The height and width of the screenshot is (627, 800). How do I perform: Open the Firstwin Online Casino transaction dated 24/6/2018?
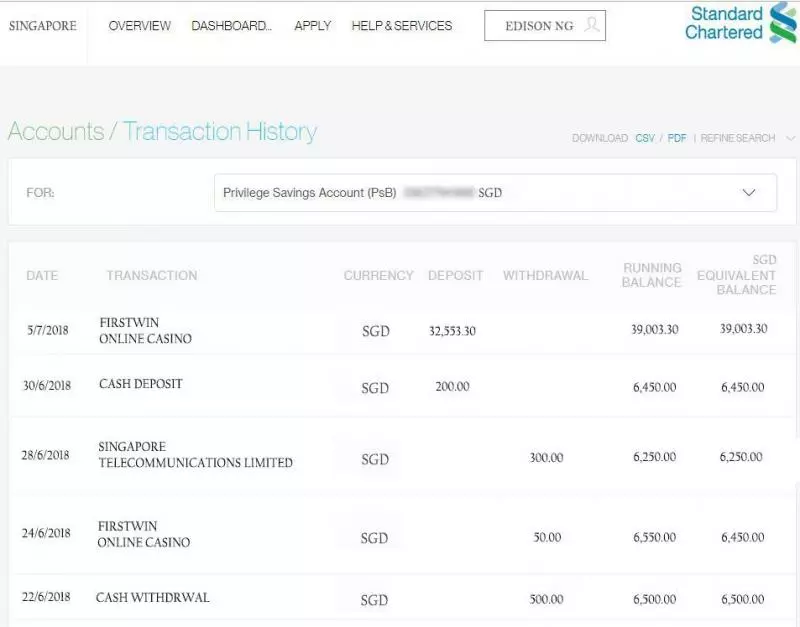[144, 534]
